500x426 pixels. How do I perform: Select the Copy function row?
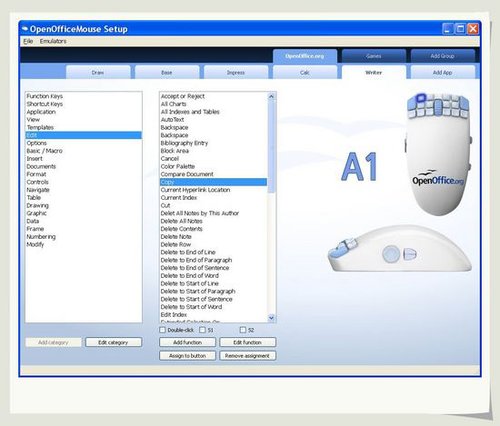[x=213, y=182]
